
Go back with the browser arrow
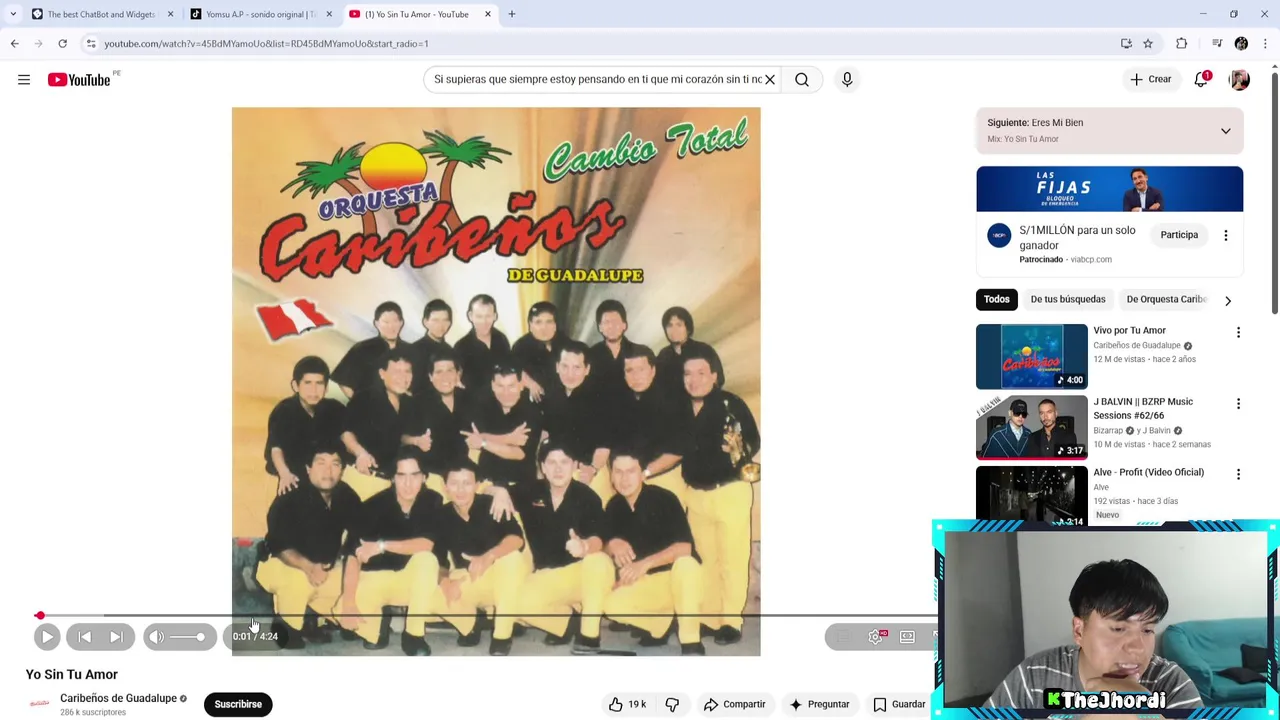point(15,44)
